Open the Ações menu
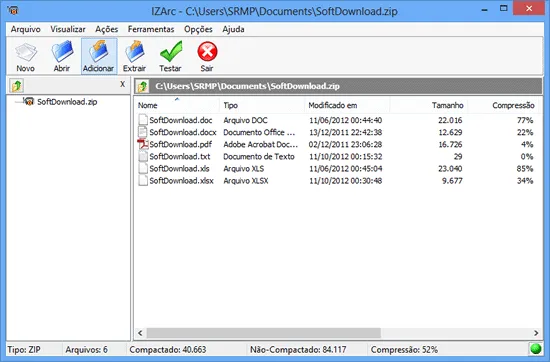This screenshot has width=550, height=362. point(107,29)
